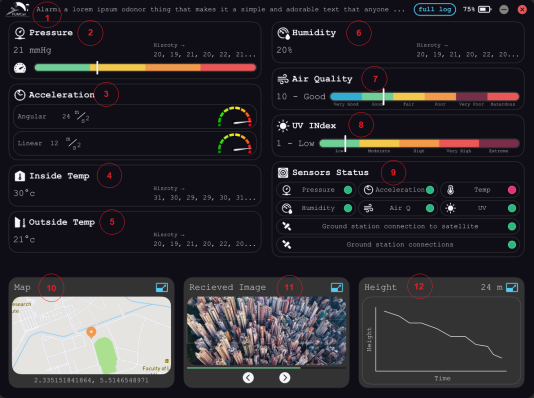Click the Inside Temp history values
Viewport: 534px width, 398px height.
pyautogui.click(x=204, y=198)
